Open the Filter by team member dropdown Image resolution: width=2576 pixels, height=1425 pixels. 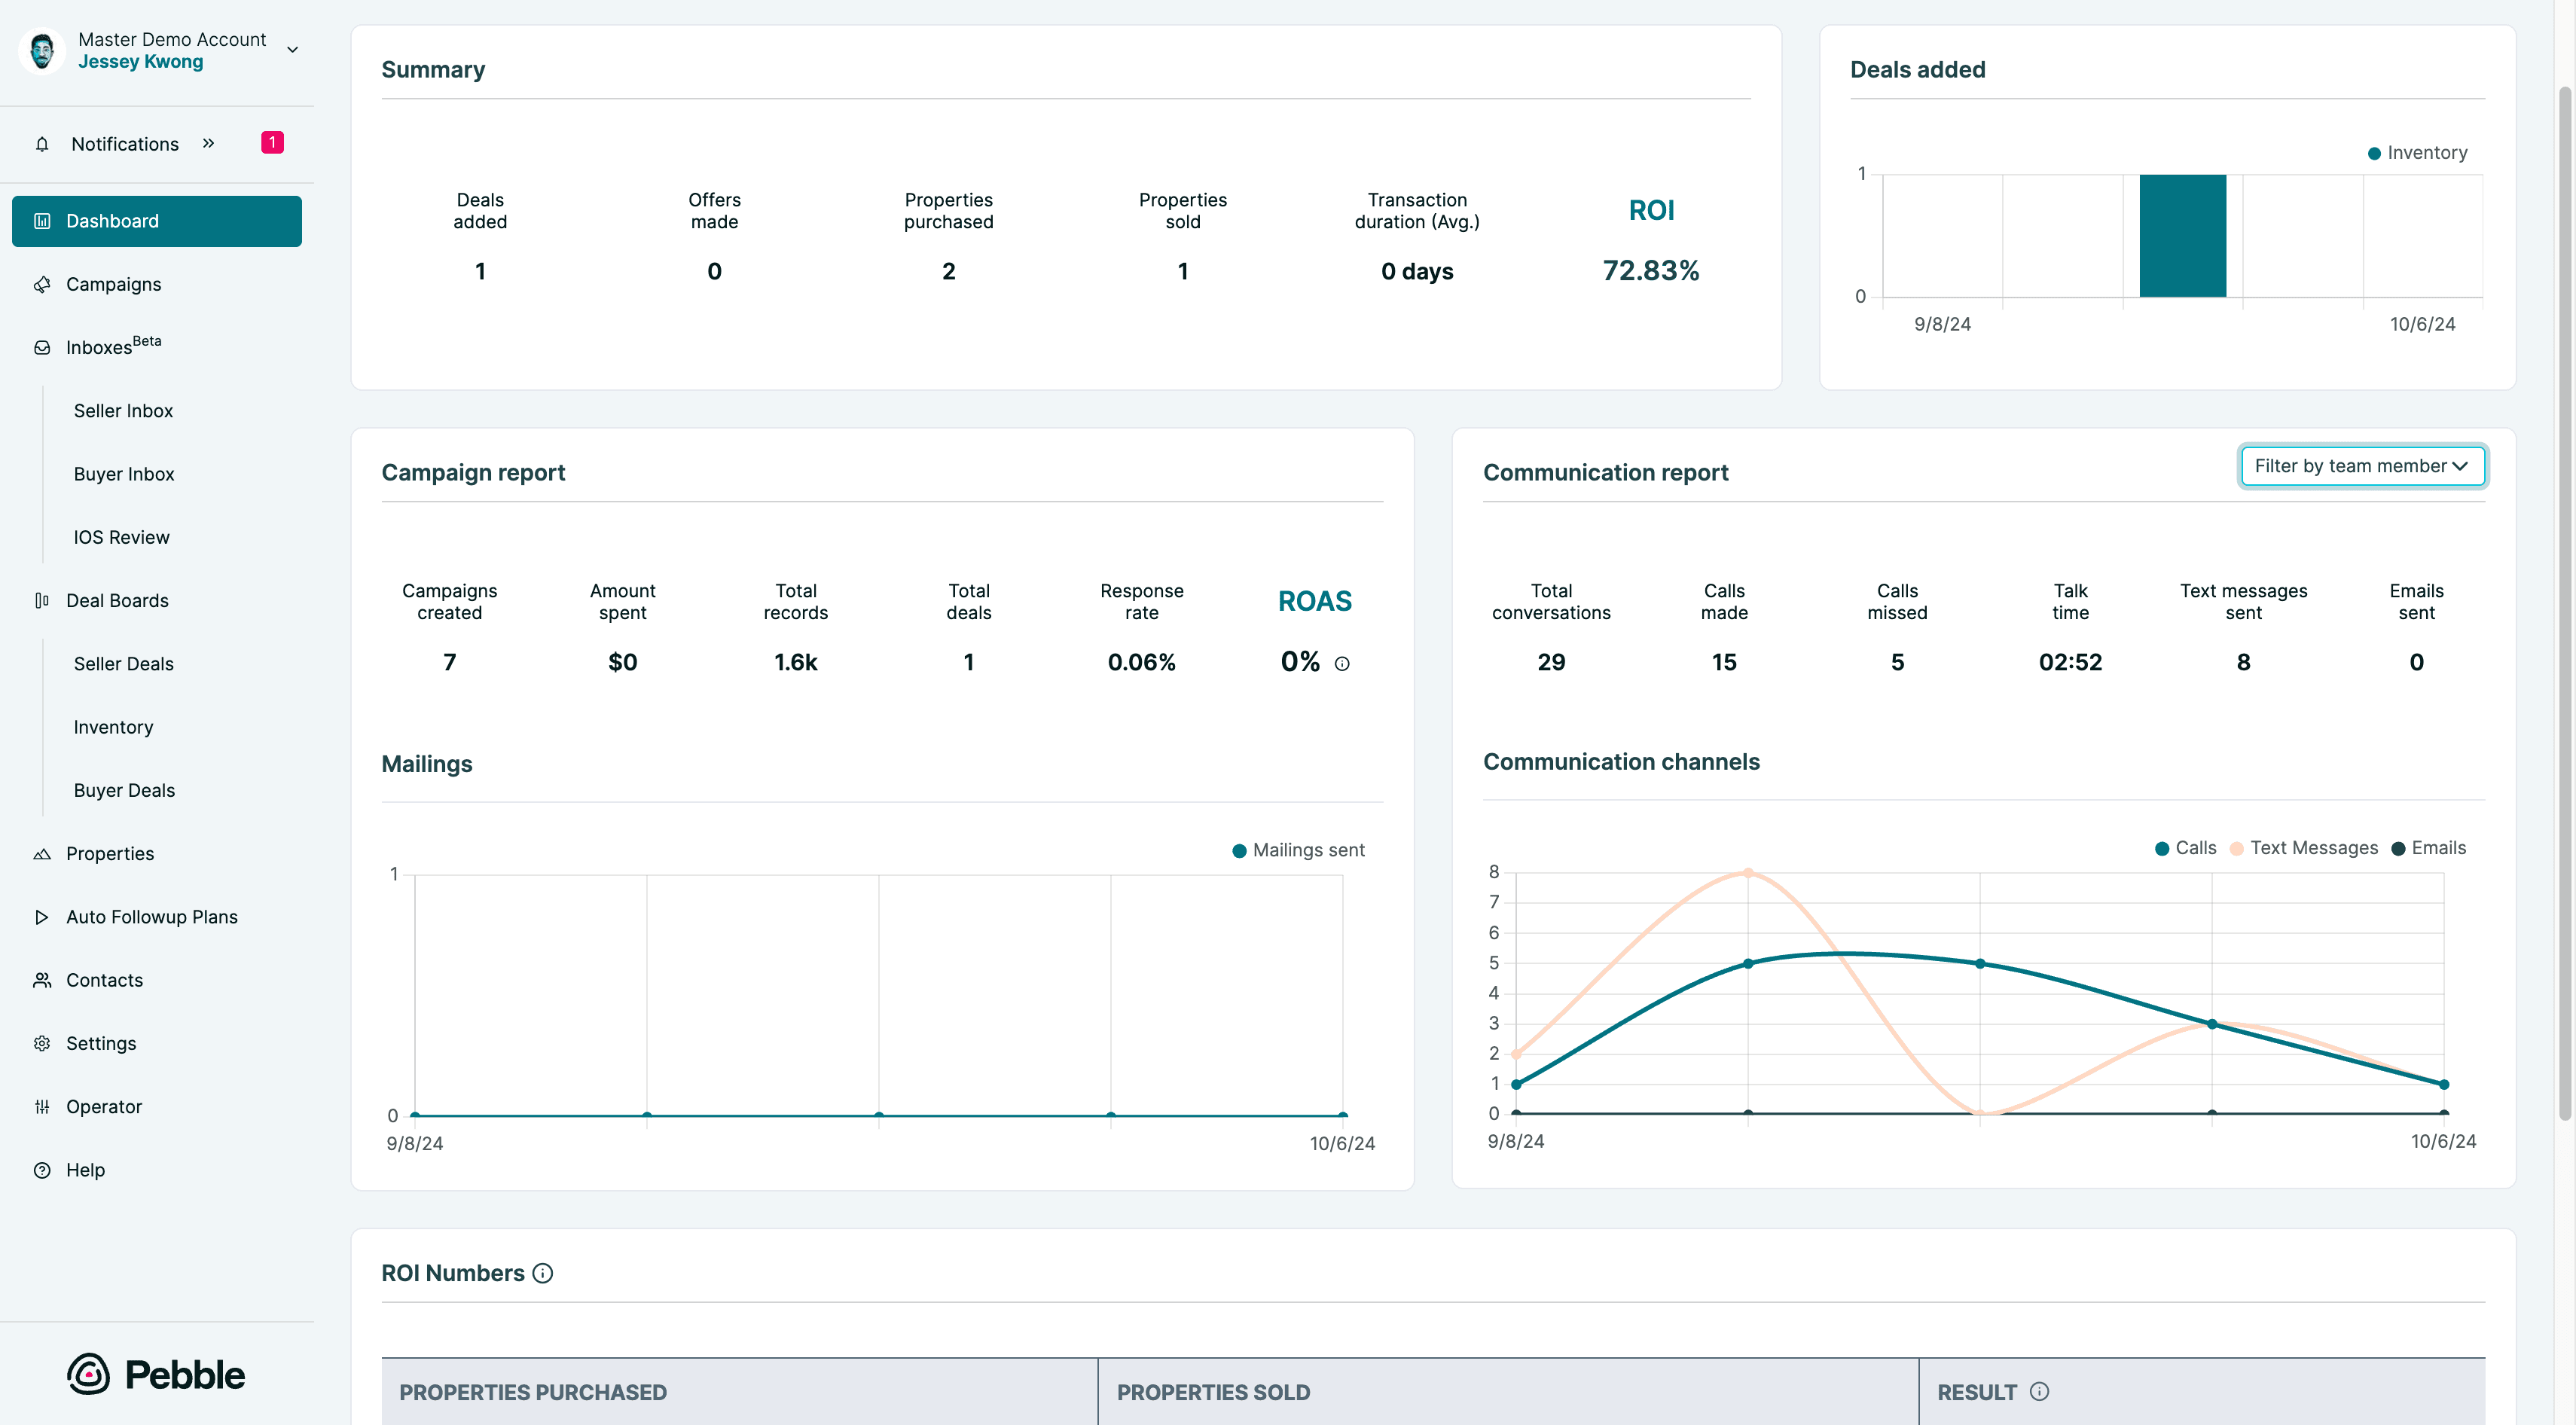tap(2362, 466)
